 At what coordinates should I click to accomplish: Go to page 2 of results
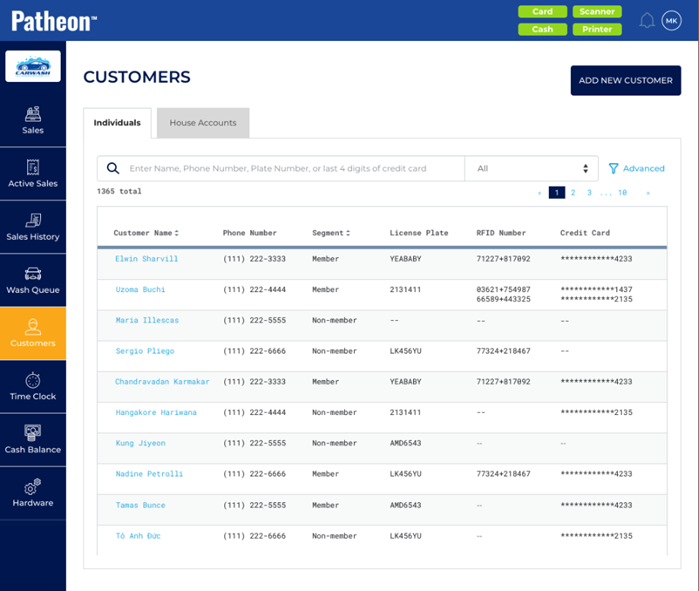[x=574, y=193]
